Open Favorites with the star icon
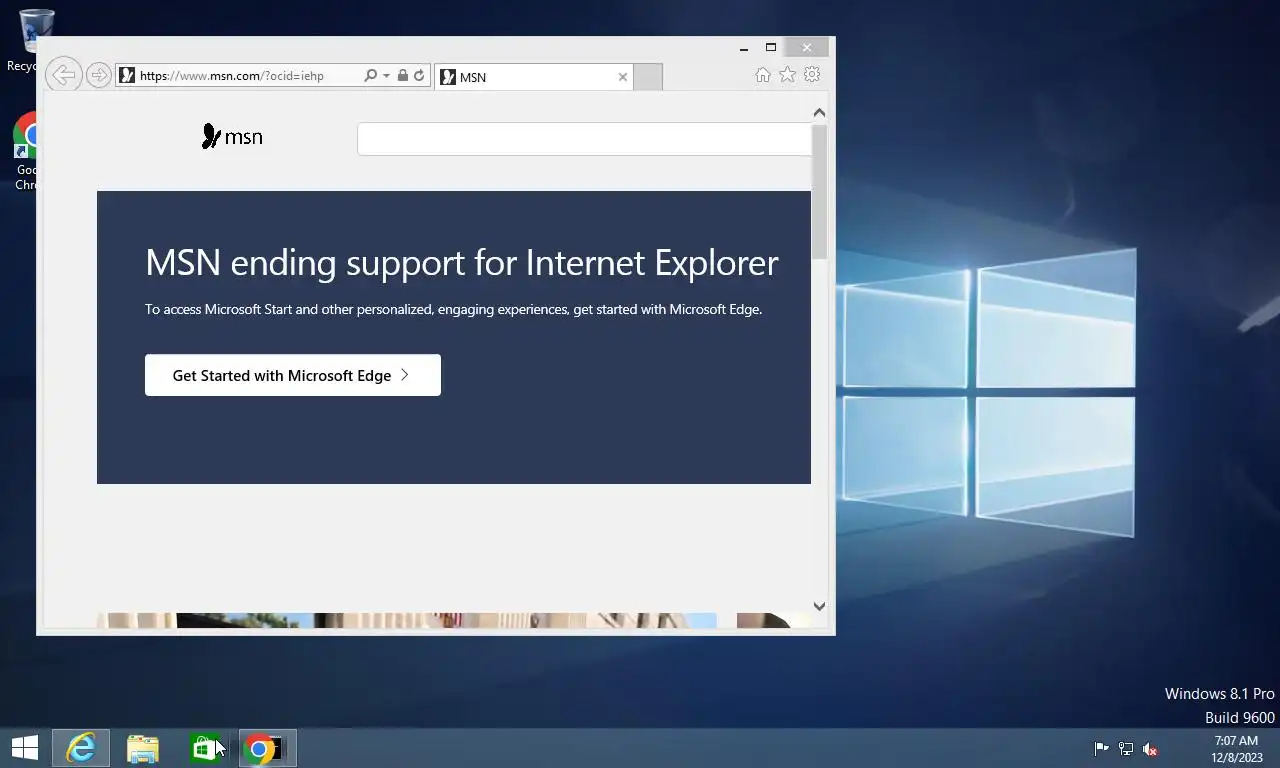This screenshot has width=1280, height=768. point(787,75)
